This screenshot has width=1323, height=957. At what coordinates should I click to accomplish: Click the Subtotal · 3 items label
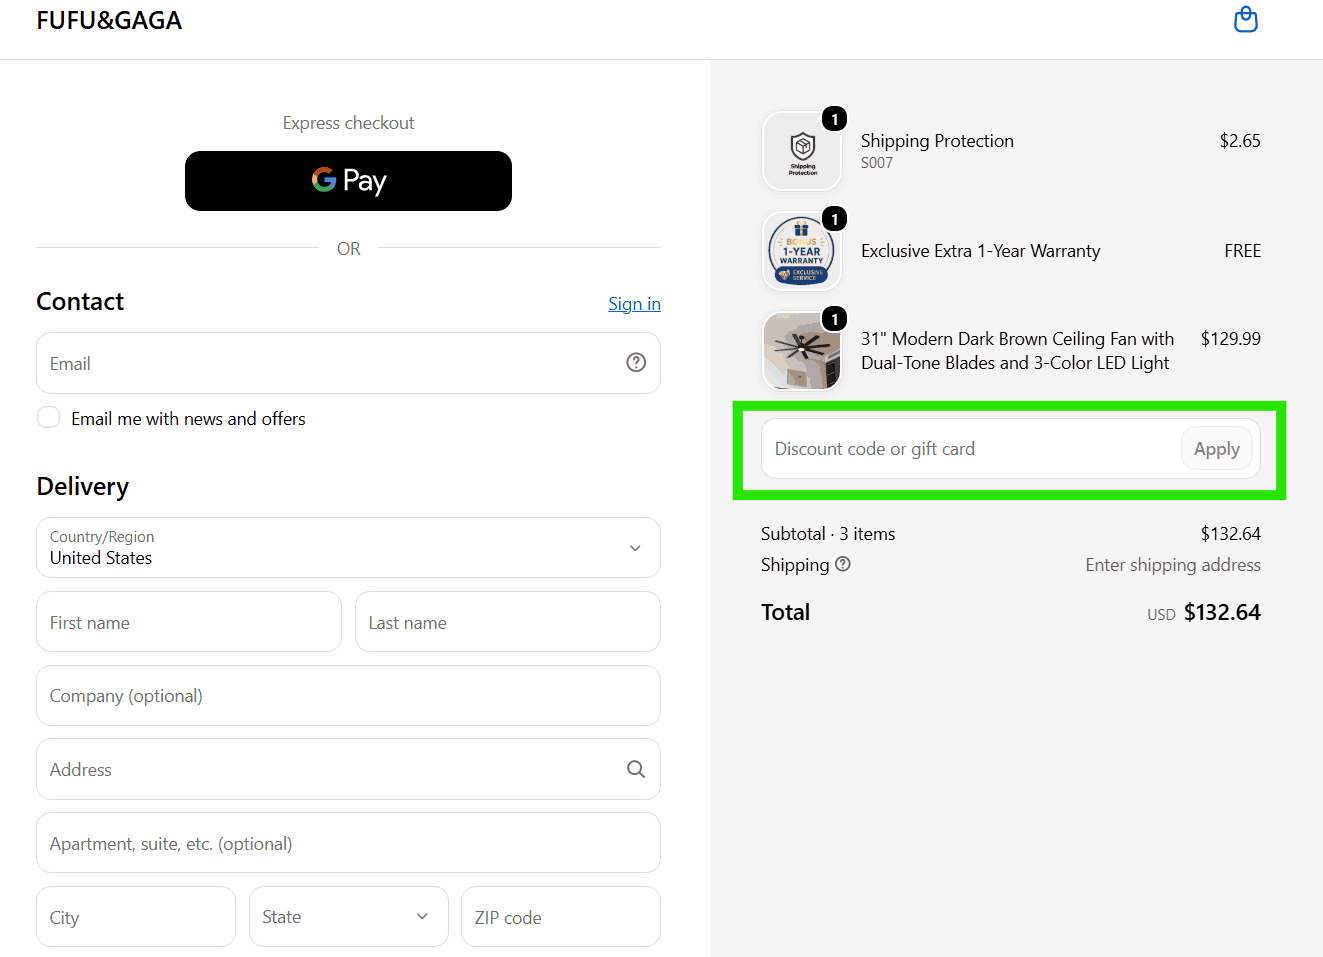tap(828, 534)
